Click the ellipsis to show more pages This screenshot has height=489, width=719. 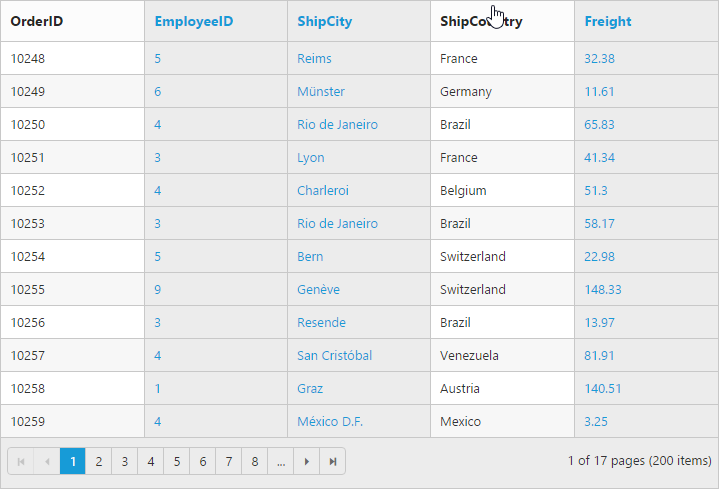[281, 461]
